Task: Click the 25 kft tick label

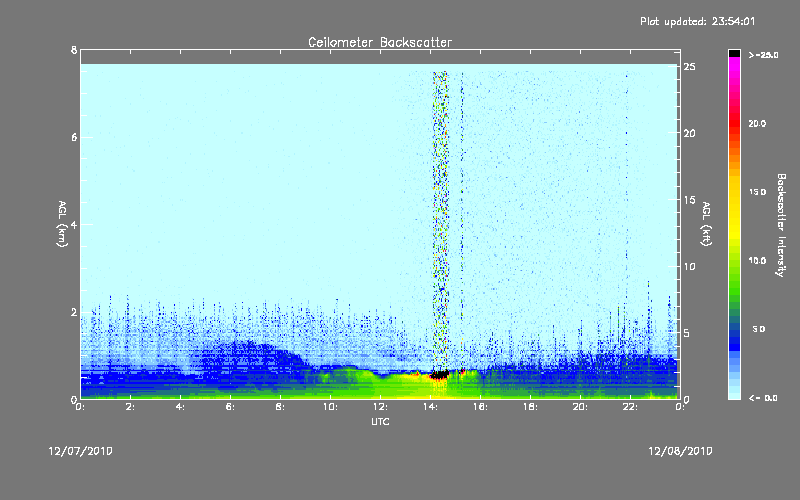Action: (690, 67)
